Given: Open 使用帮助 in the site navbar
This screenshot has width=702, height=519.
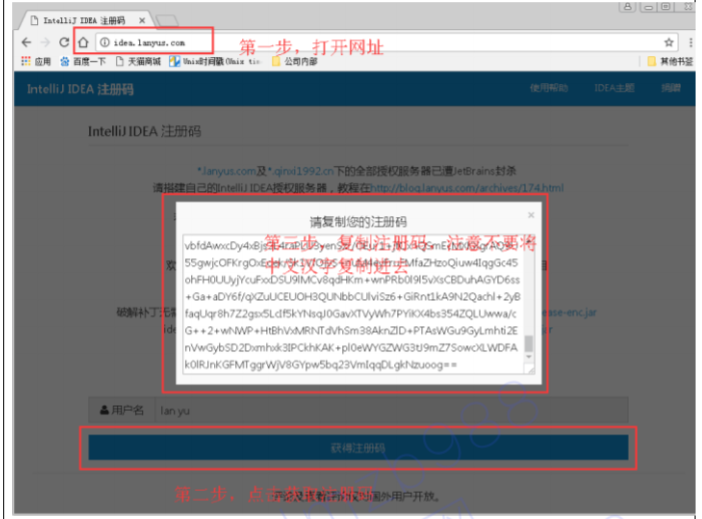Looking at the screenshot, I should pyautogui.click(x=549, y=88).
